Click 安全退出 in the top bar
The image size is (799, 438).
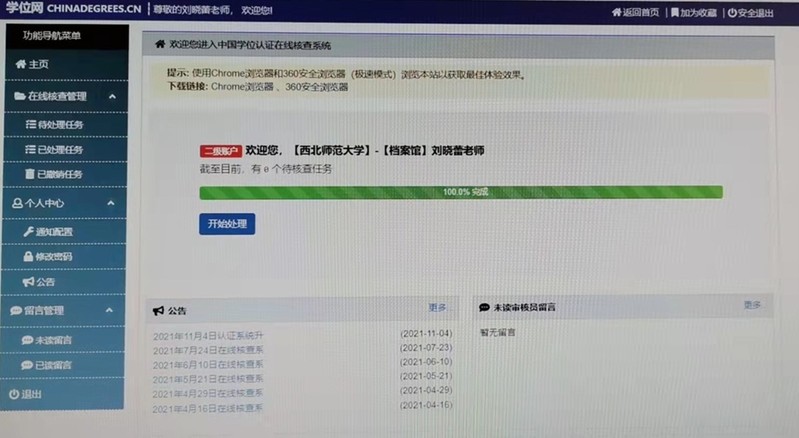click(750, 13)
